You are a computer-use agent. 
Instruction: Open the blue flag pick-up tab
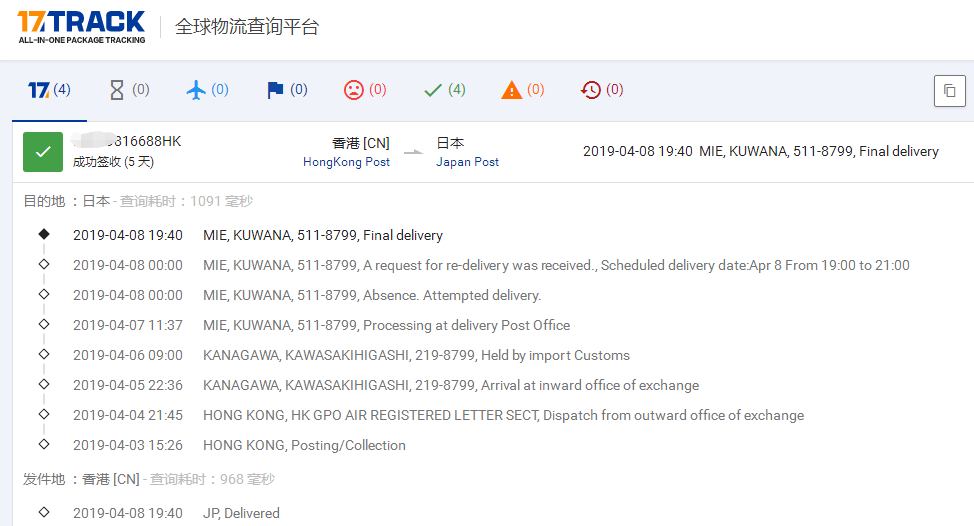pos(287,90)
